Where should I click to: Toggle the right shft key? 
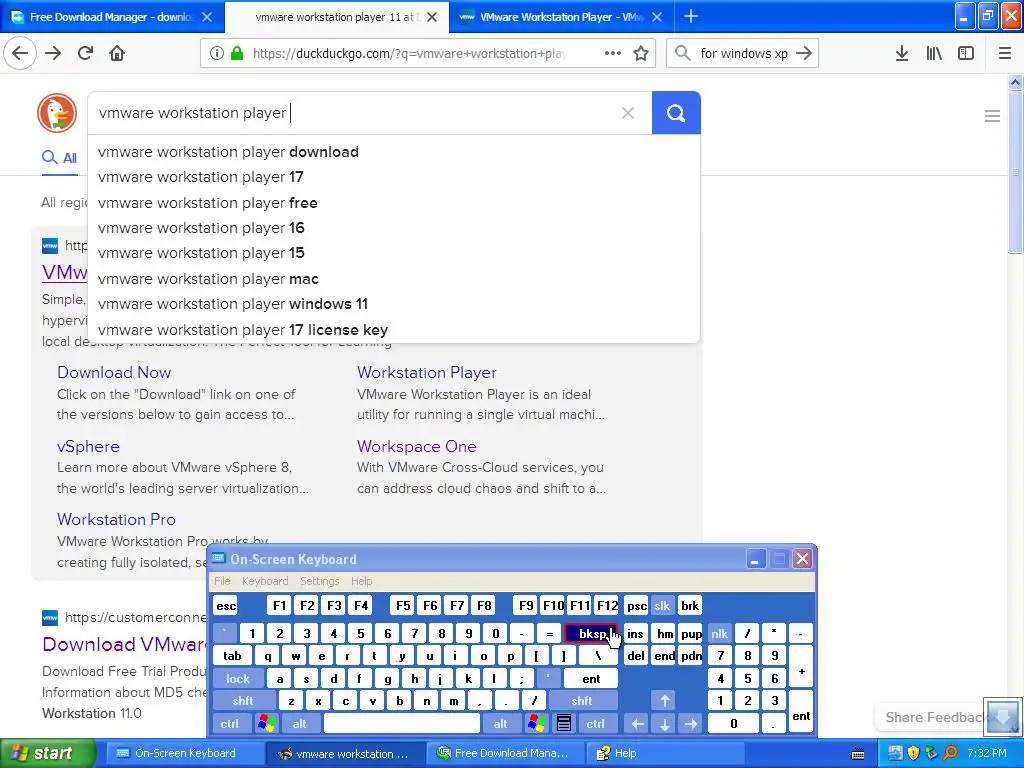(582, 701)
